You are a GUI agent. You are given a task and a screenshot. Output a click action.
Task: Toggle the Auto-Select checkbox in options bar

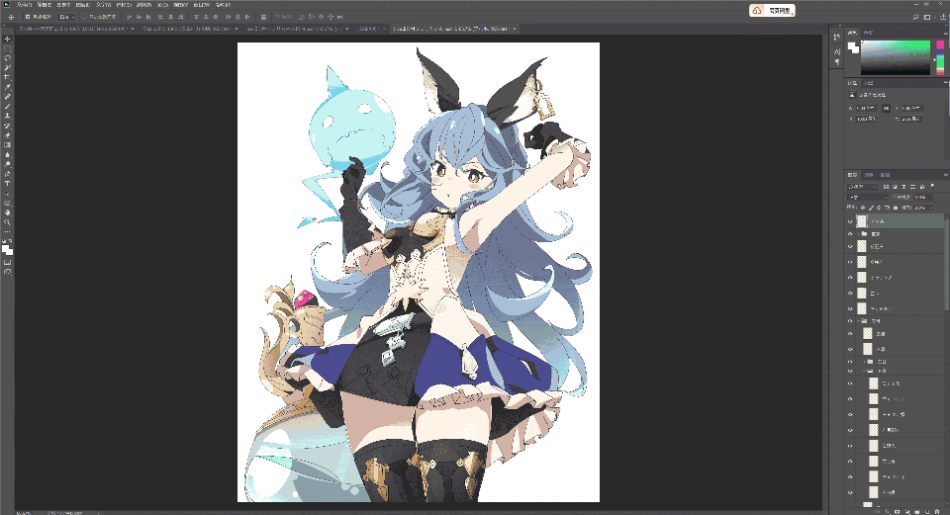[27, 17]
